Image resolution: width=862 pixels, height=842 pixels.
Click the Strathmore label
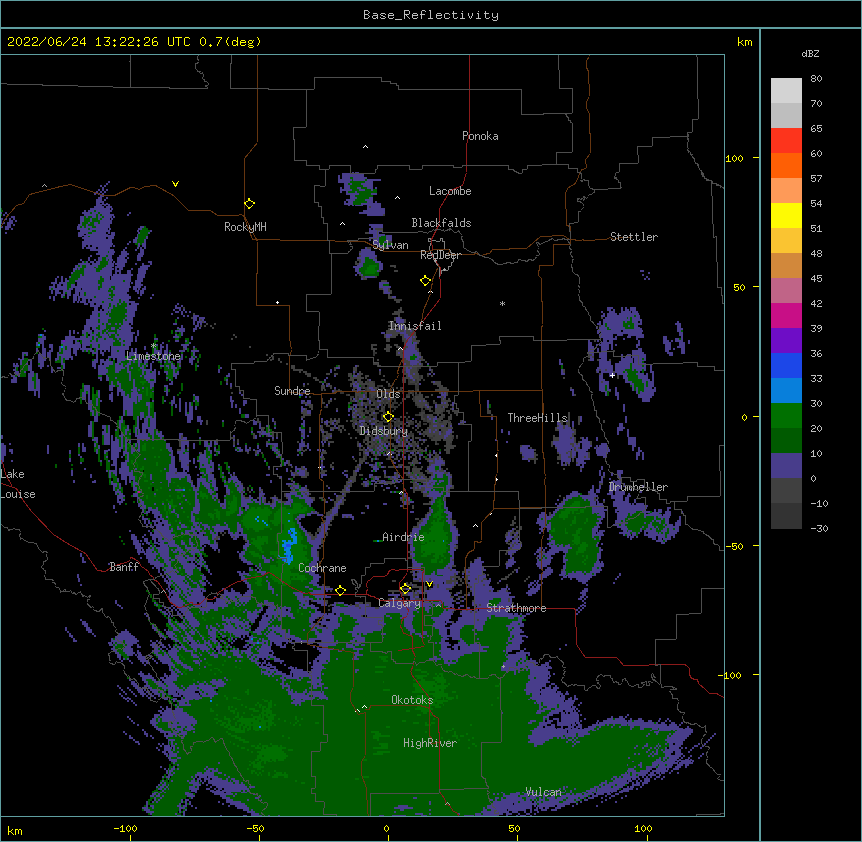point(516,608)
